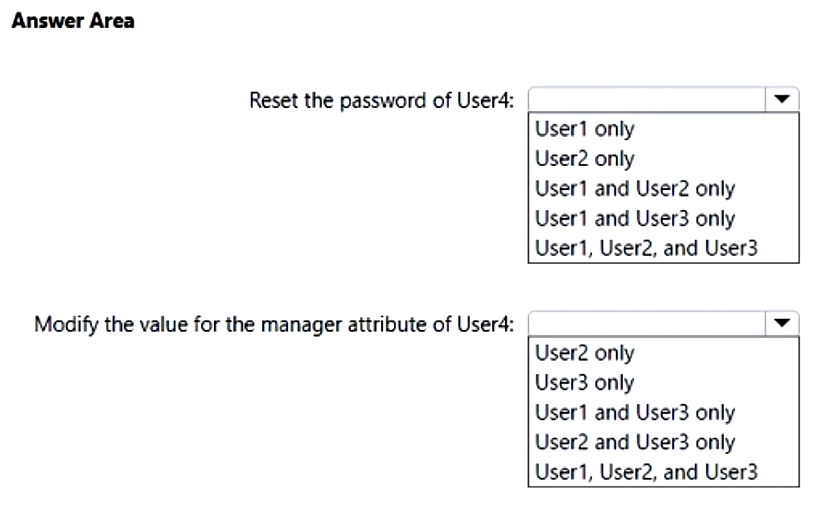832x514 pixels.
Task: Click the word 'Modify' in the second label
Action: 60,325
